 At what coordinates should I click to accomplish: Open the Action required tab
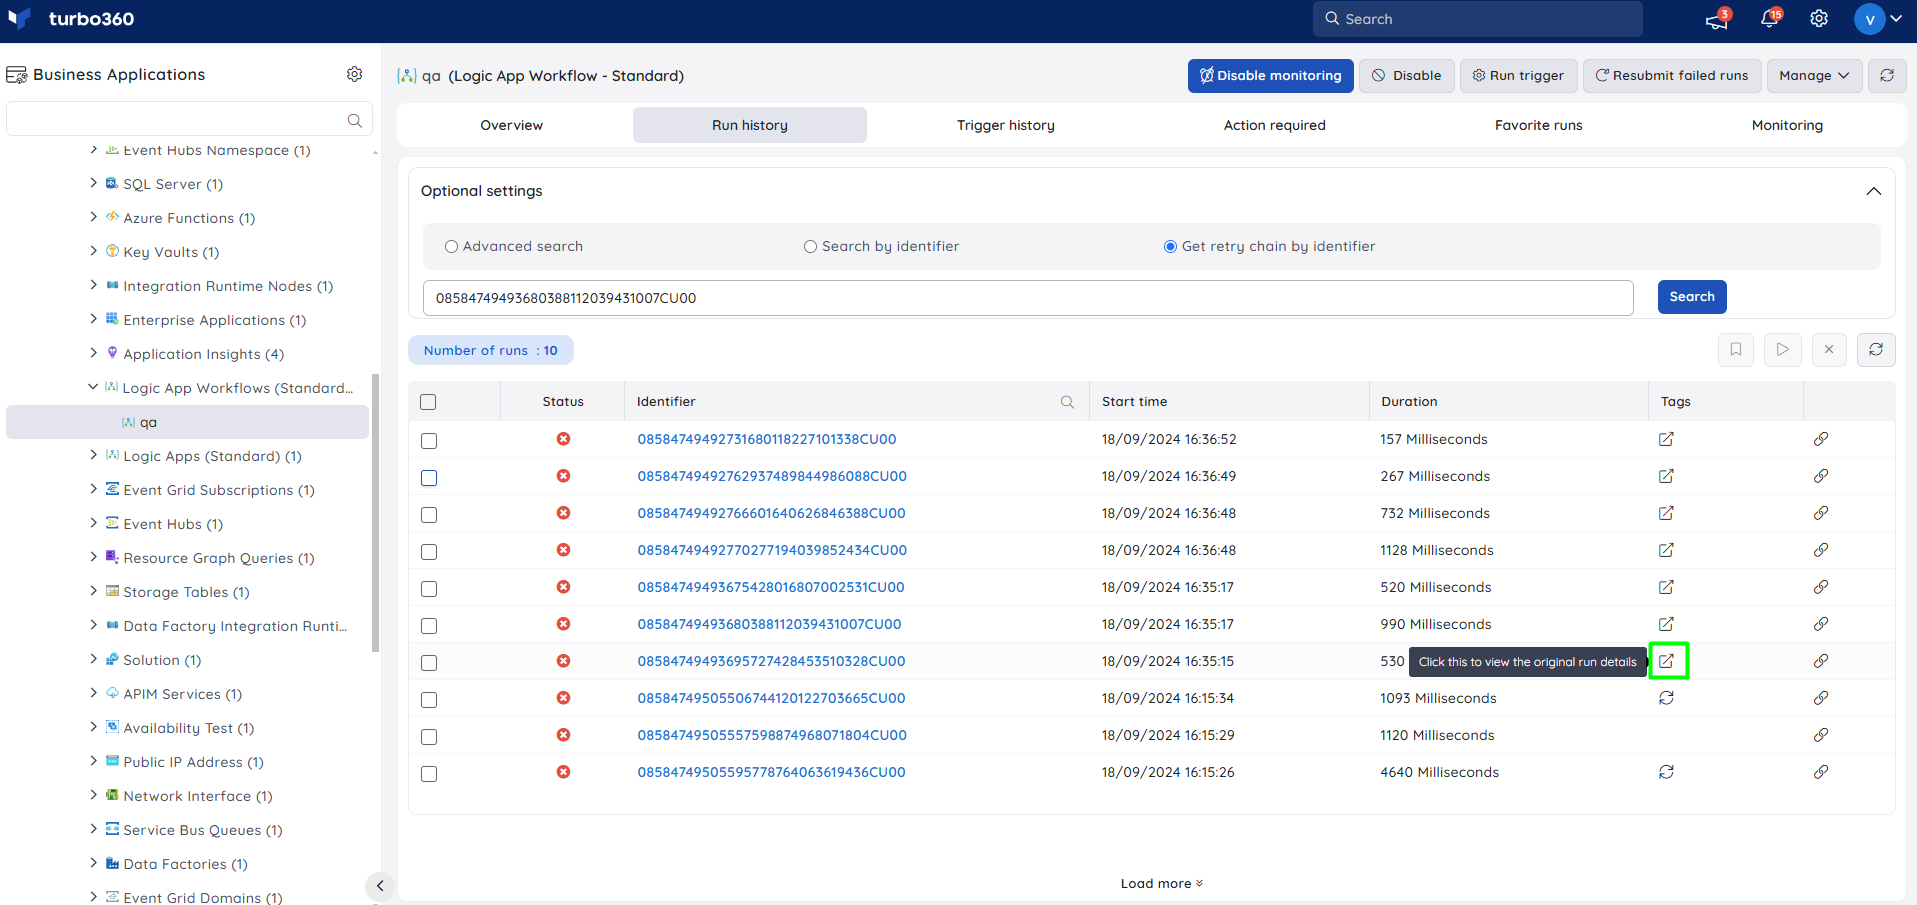(x=1275, y=125)
